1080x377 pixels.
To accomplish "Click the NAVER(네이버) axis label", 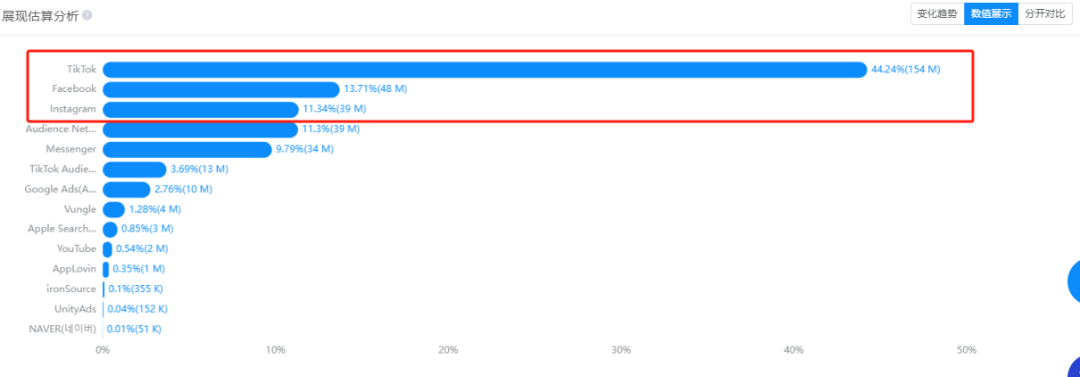I will pos(61,329).
